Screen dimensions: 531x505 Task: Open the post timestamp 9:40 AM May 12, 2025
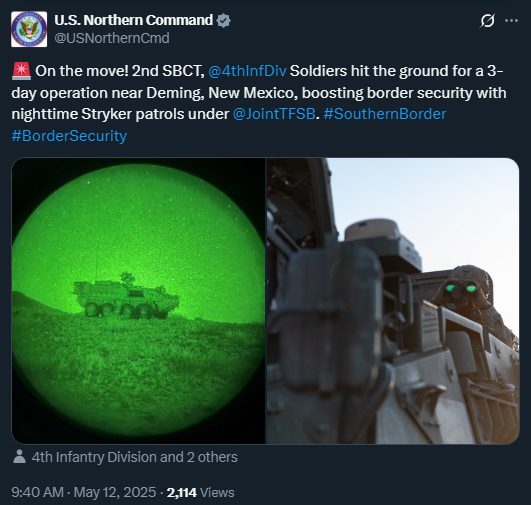84,492
